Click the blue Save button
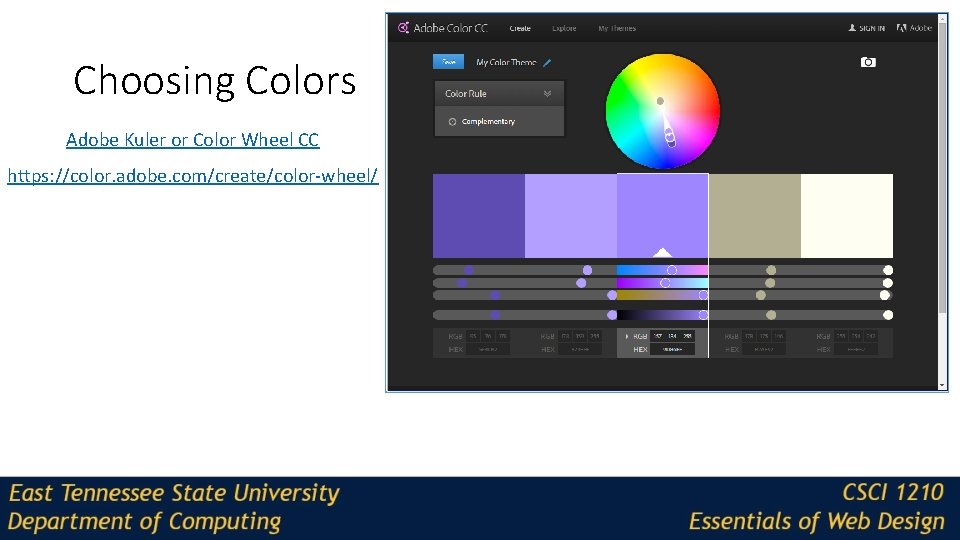Screen dimensions: 960x540 448,62
